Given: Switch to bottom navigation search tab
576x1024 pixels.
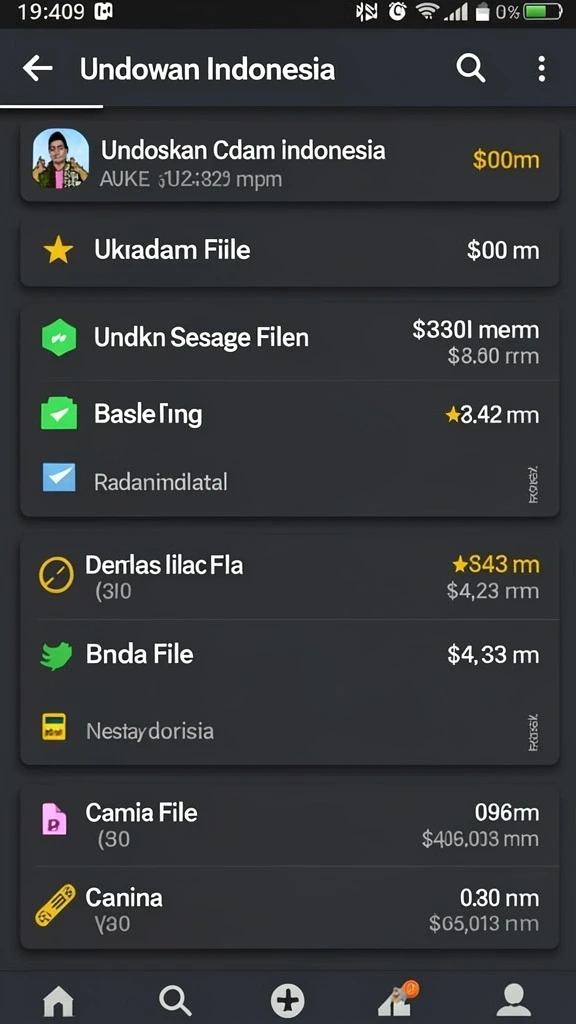Looking at the screenshot, I should (175, 1000).
